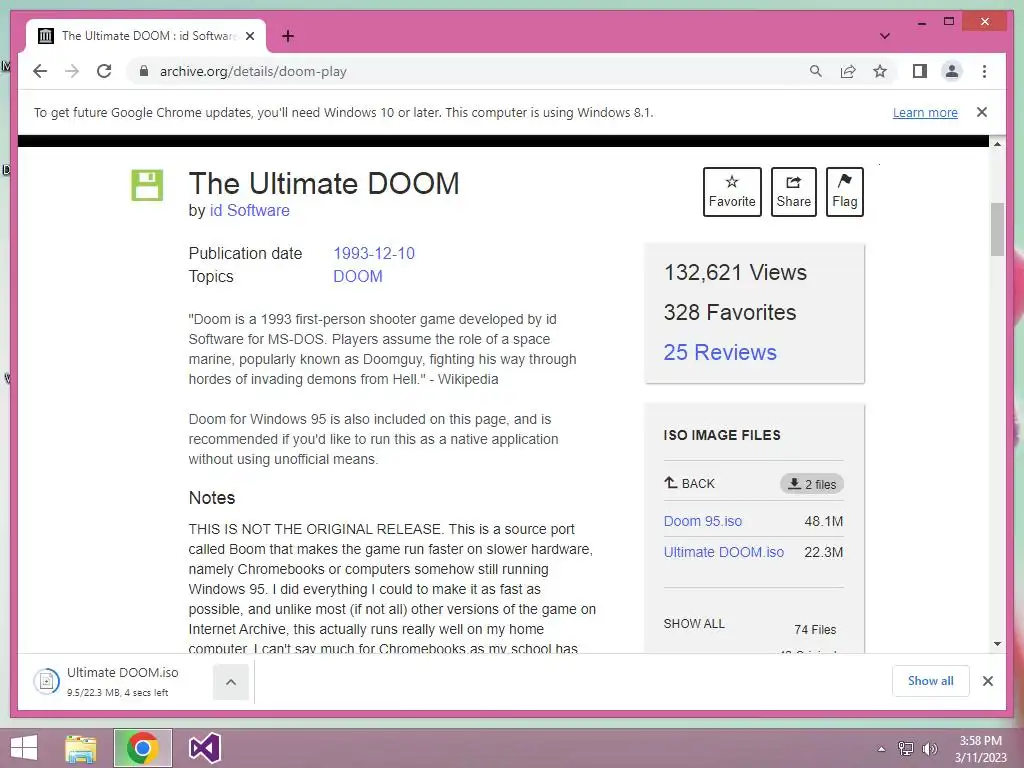
Task: Open the zoom magnifier icon in address bar
Action: tap(816, 71)
